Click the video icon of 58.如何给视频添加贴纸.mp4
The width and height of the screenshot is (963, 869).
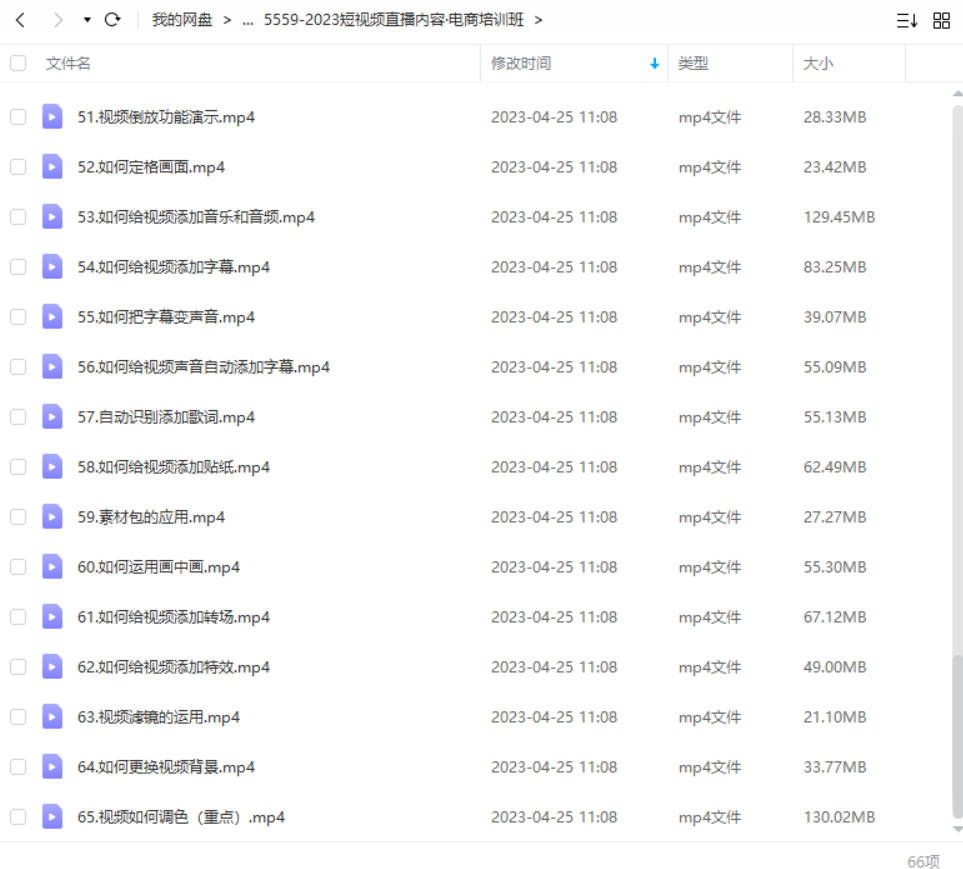(x=52, y=467)
